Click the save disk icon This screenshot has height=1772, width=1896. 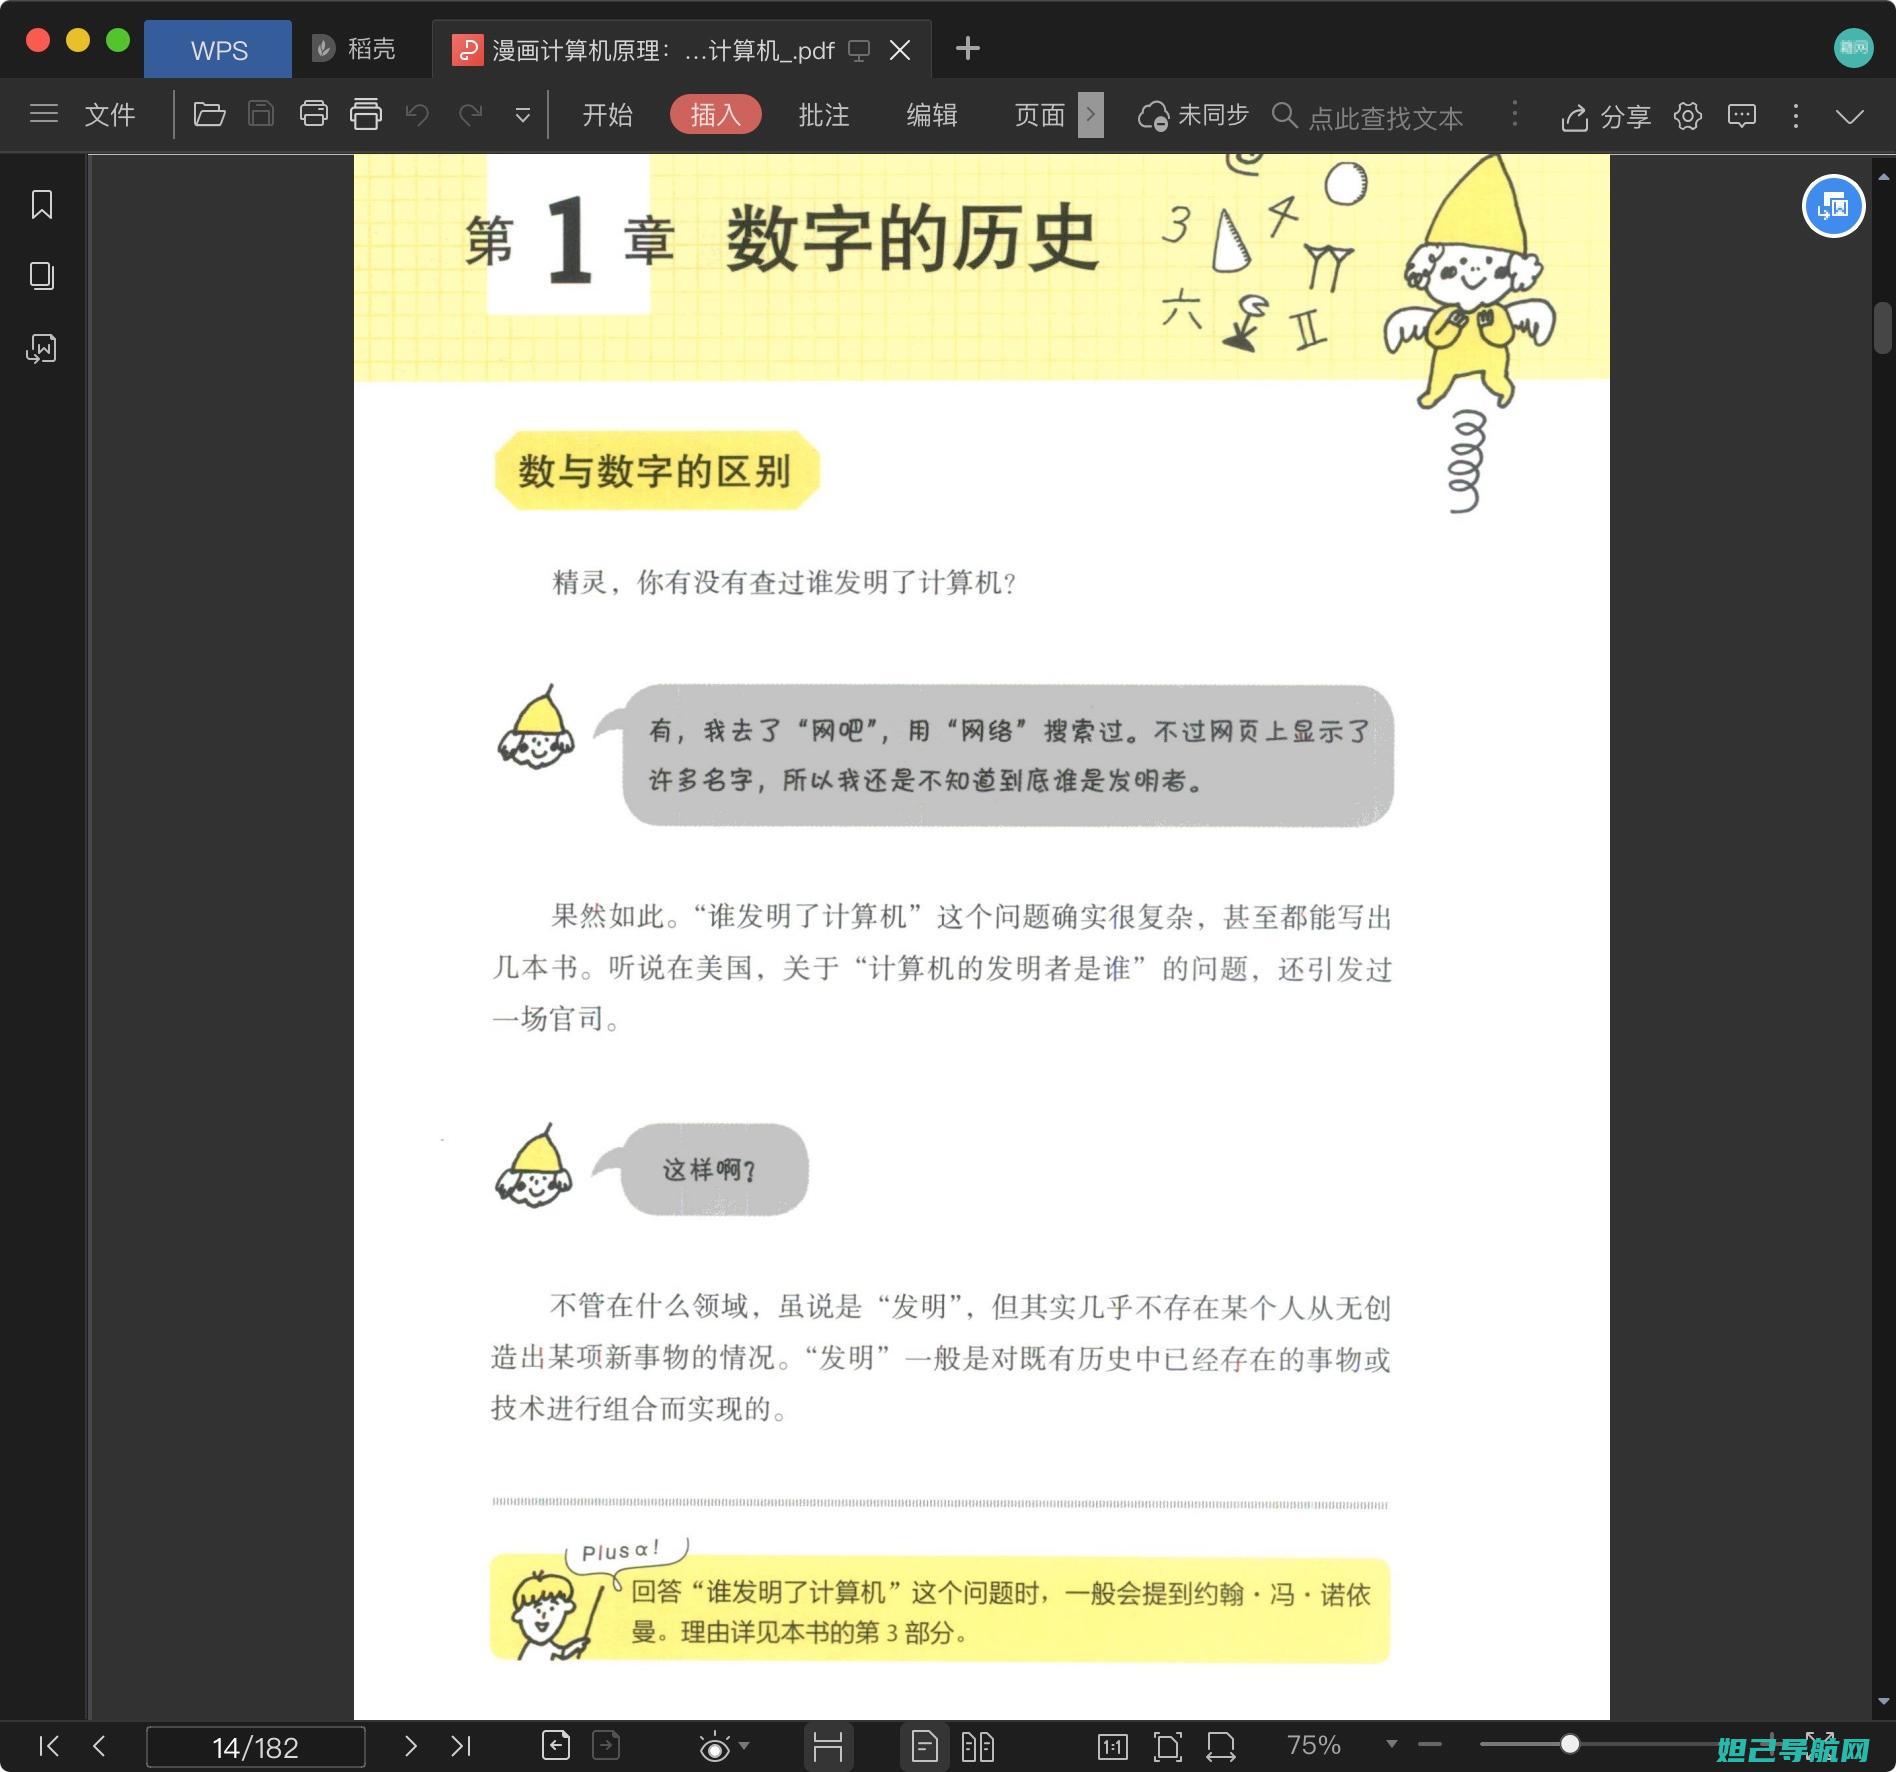tap(261, 114)
